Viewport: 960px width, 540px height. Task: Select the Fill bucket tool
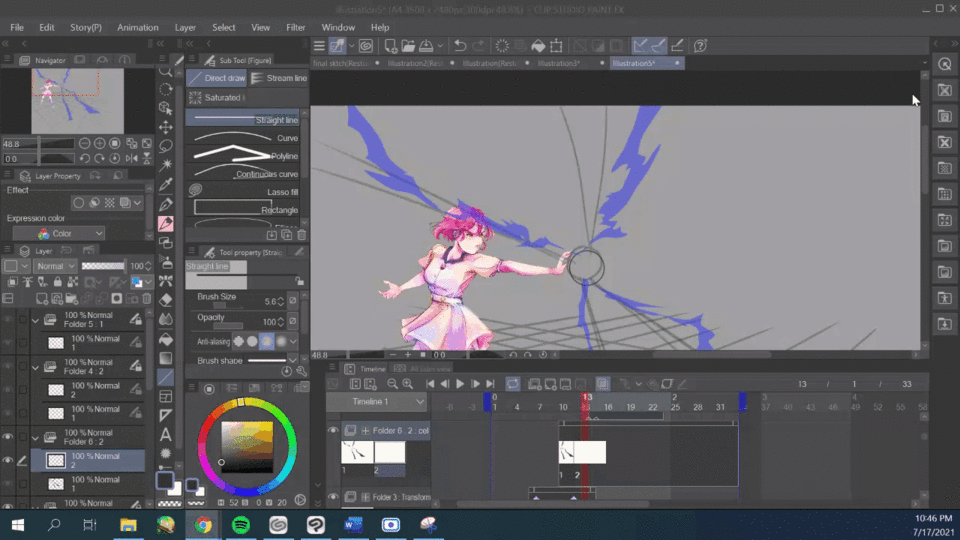click(165, 339)
